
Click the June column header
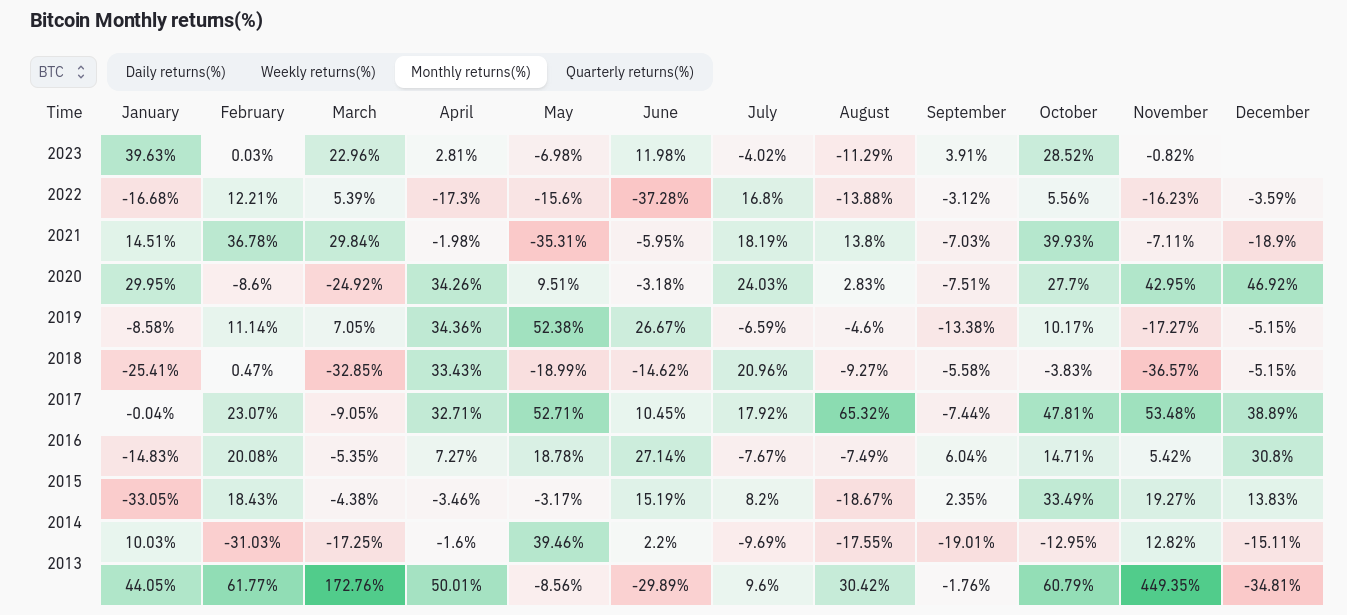(x=660, y=113)
